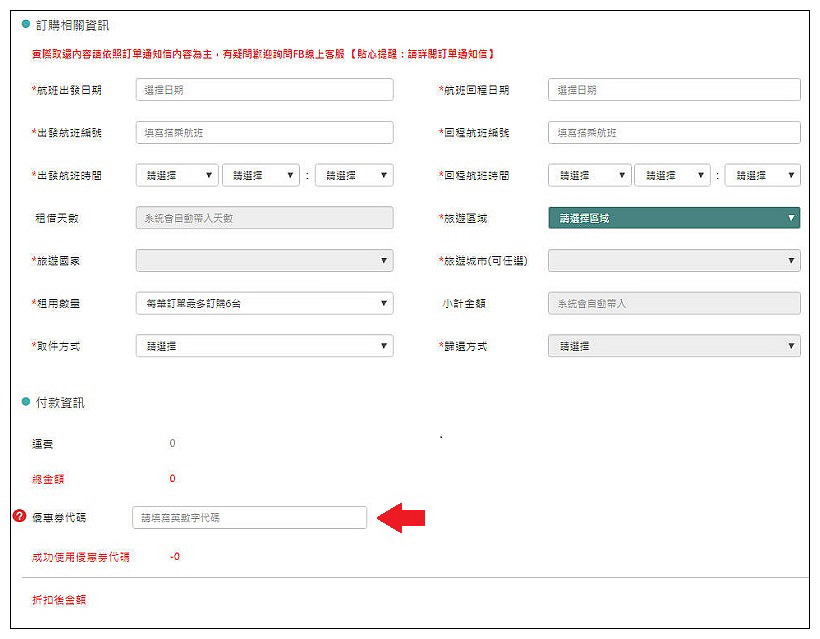The height and width of the screenshot is (639, 820).
Task: Open the first 回程航班時間 dropdown
Action: 589,175
